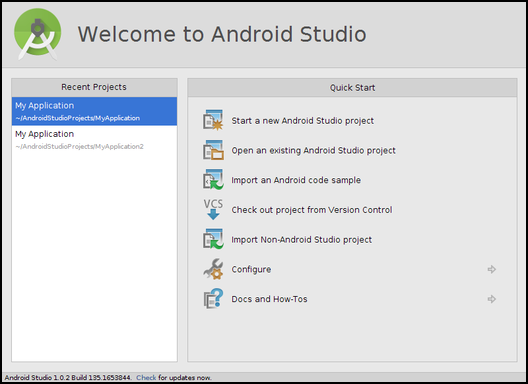The image size is (528, 384).
Task: Click the Configure wrench and gear icon
Action: tap(213, 269)
